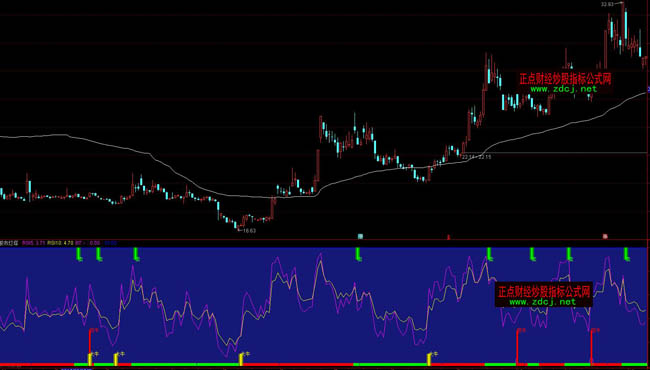Select the green marker above the 22.14 breakout

click(x=489, y=254)
